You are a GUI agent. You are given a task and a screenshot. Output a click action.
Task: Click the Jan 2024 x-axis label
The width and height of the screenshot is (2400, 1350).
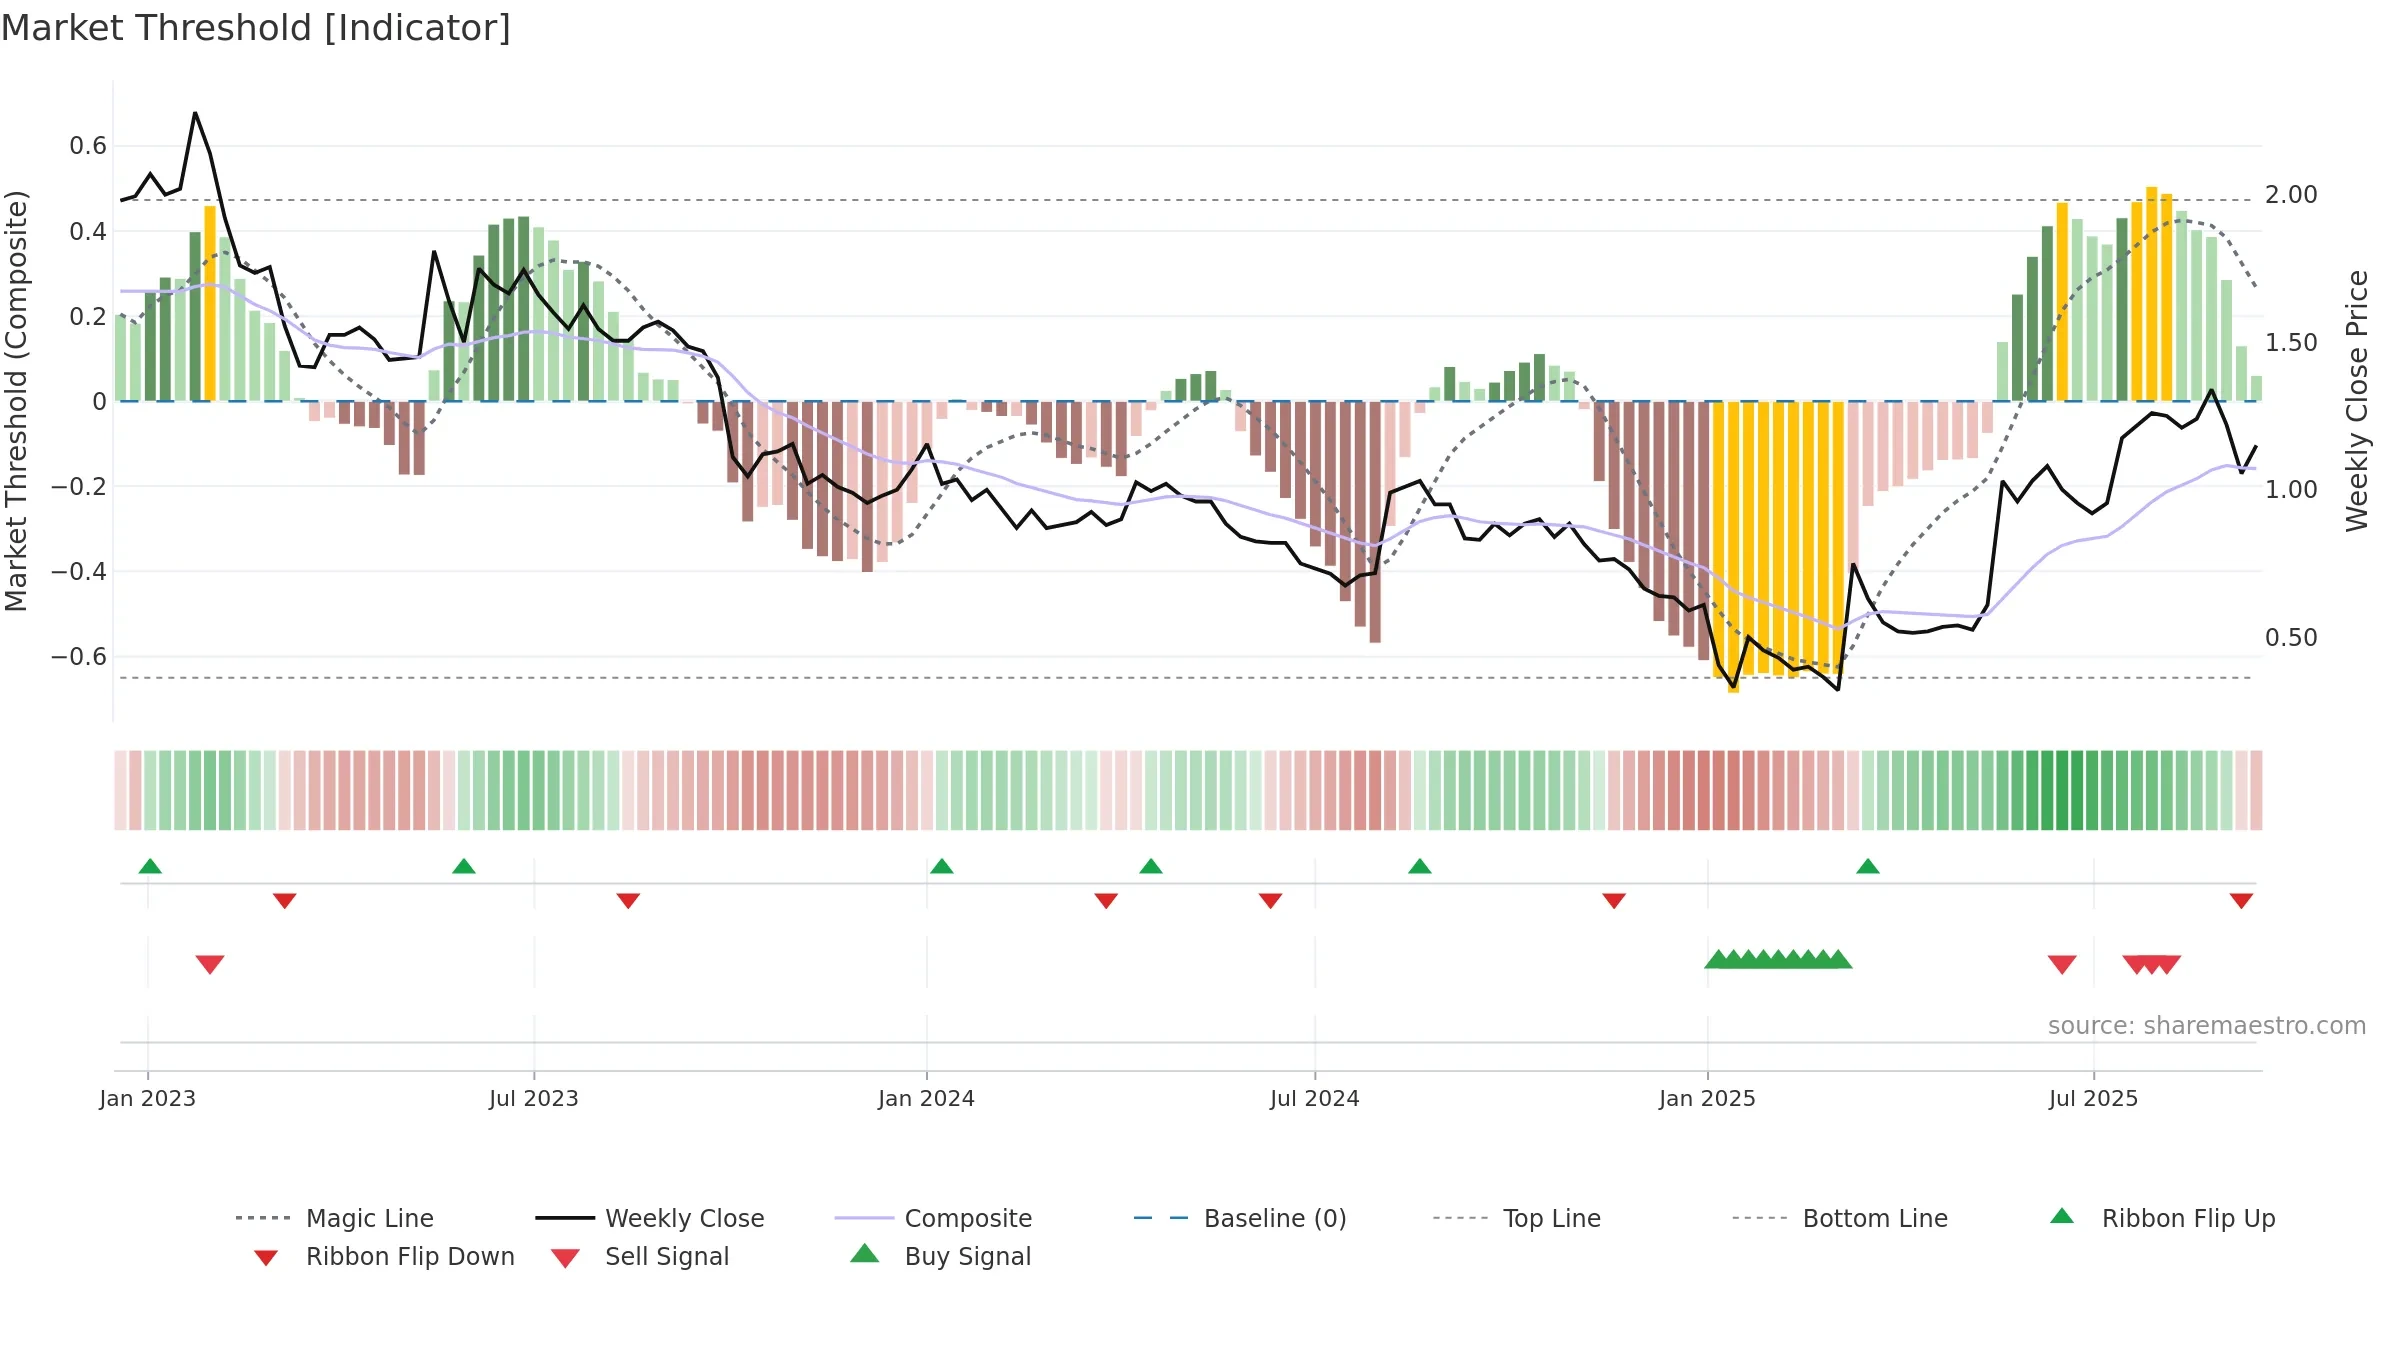(927, 1098)
